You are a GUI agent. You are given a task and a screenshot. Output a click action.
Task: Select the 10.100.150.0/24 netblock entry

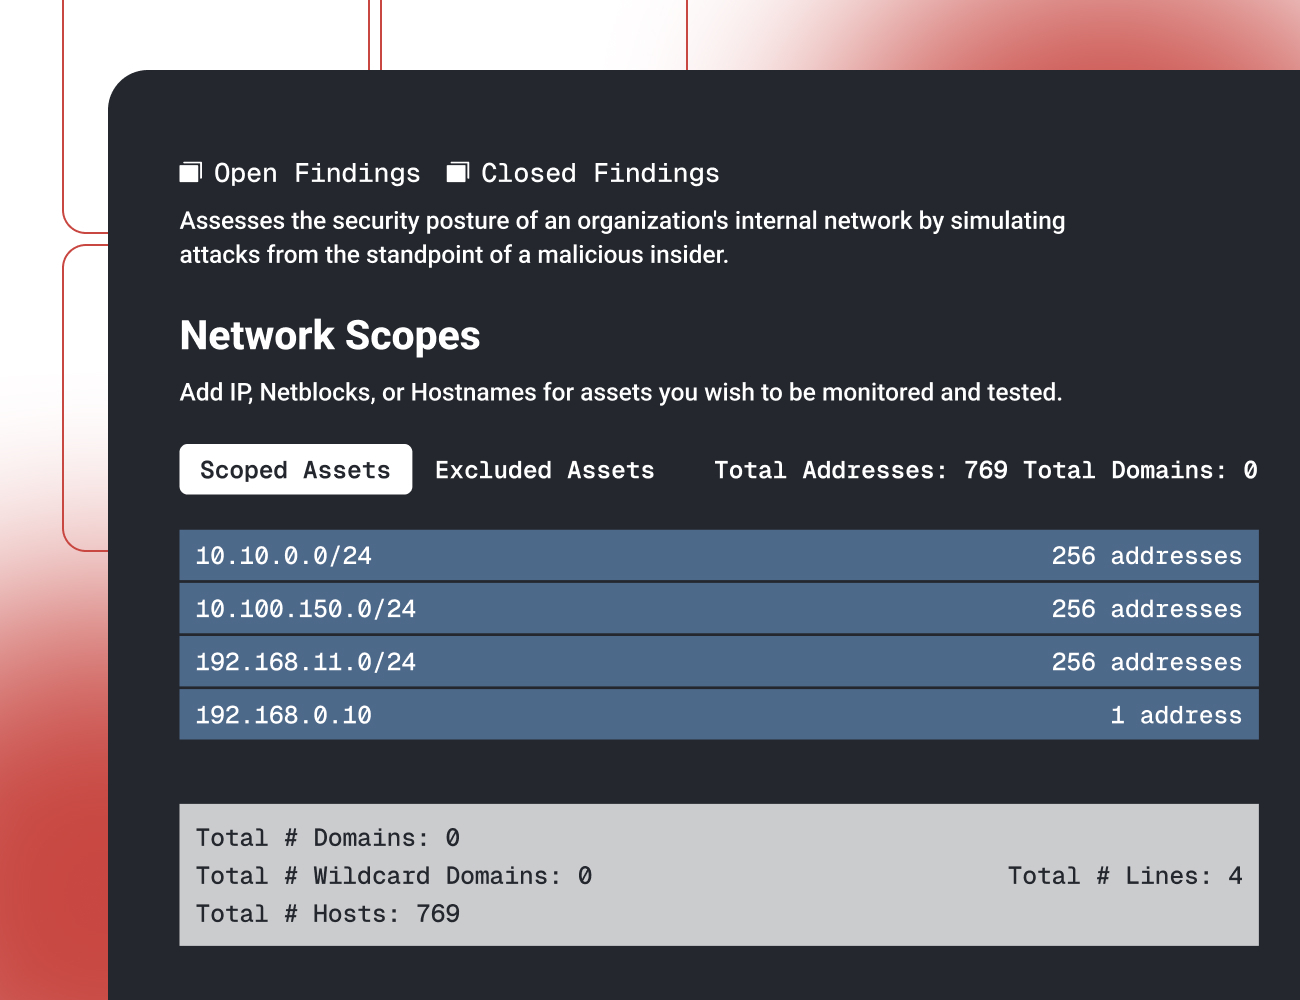[306, 609]
